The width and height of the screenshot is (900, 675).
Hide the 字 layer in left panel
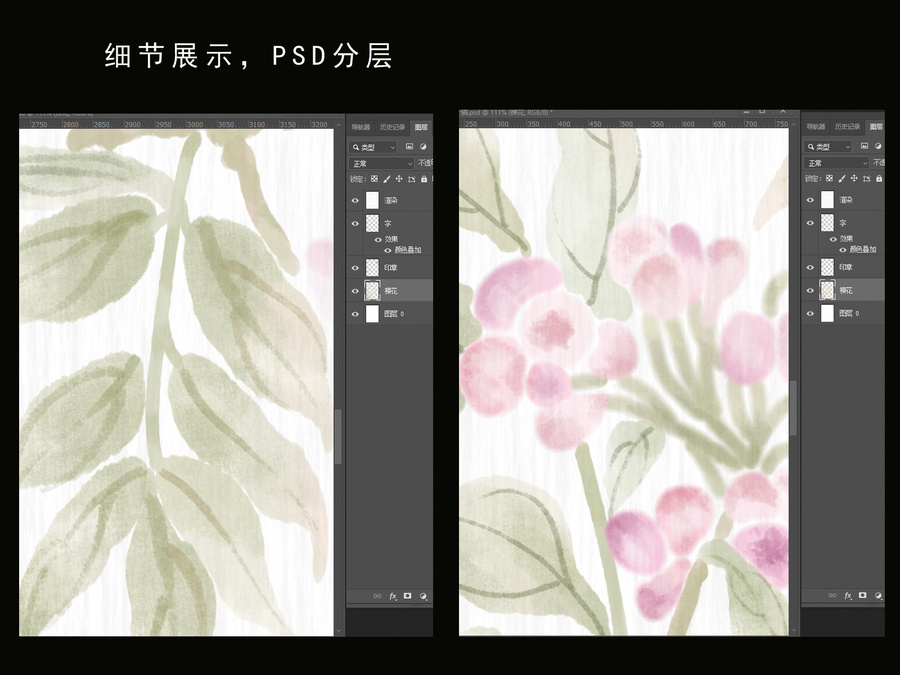click(355, 223)
